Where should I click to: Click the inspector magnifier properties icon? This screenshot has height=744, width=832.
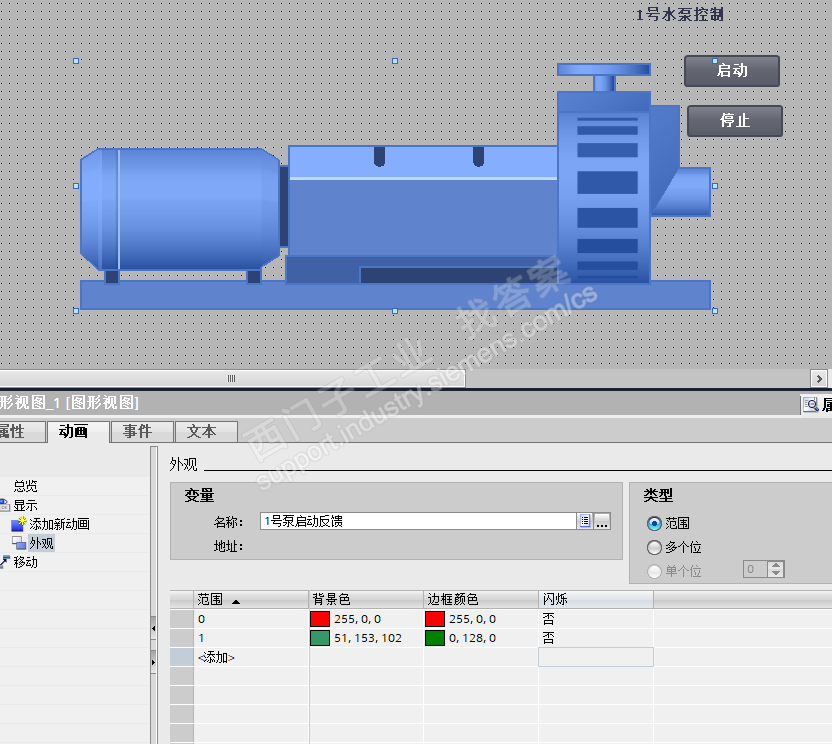811,405
